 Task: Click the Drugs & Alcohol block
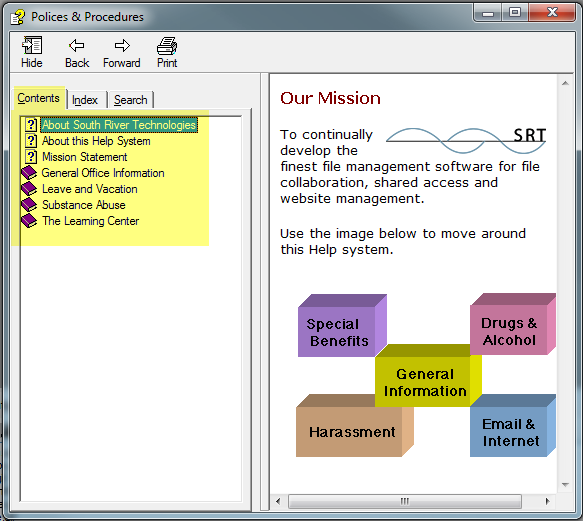coord(513,324)
